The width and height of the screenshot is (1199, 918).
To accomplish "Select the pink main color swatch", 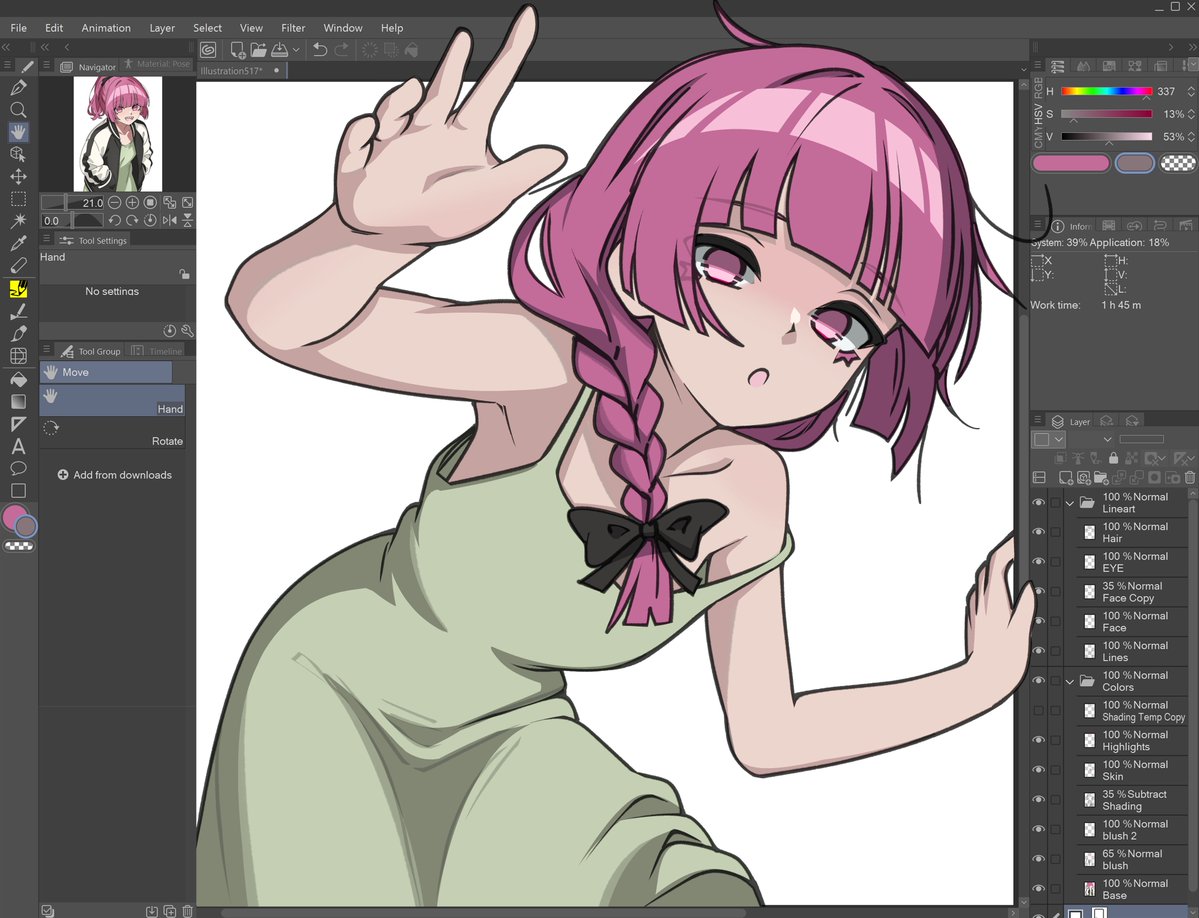I will [1071, 163].
